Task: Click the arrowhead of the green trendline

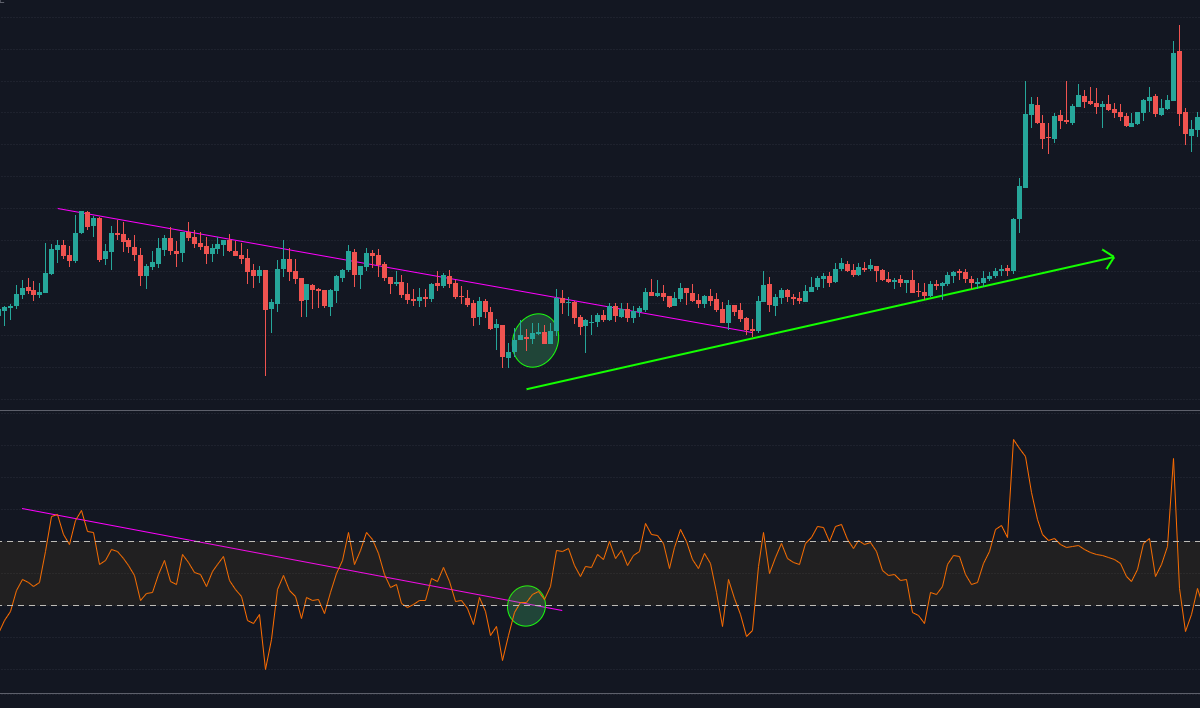Action: 1110,258
